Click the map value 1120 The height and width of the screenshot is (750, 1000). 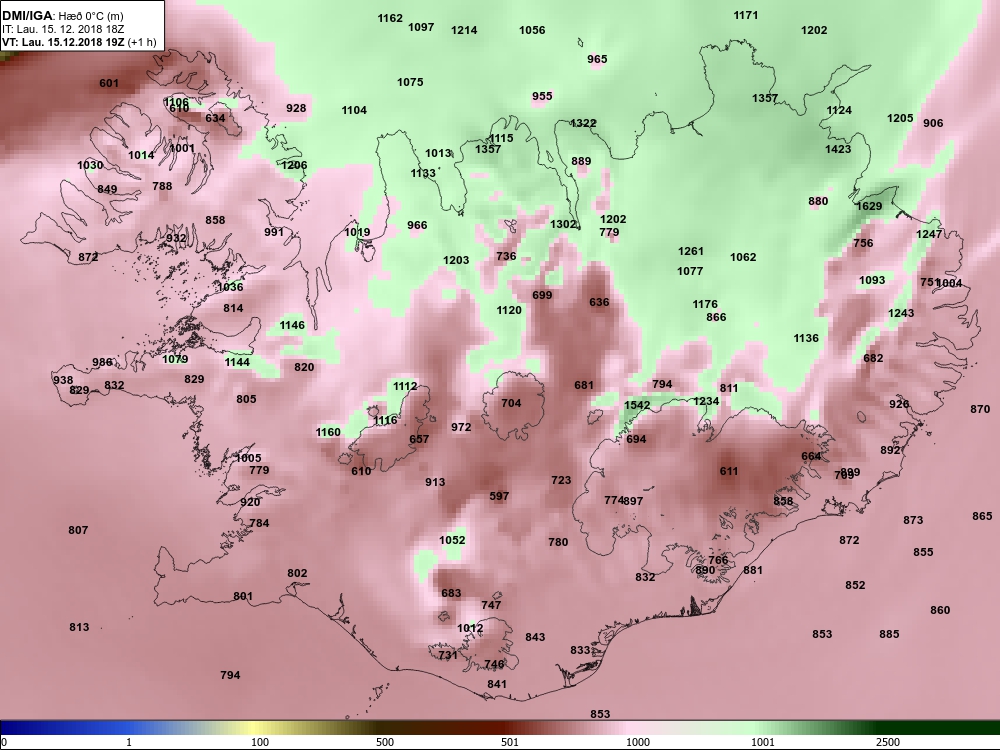tap(509, 310)
